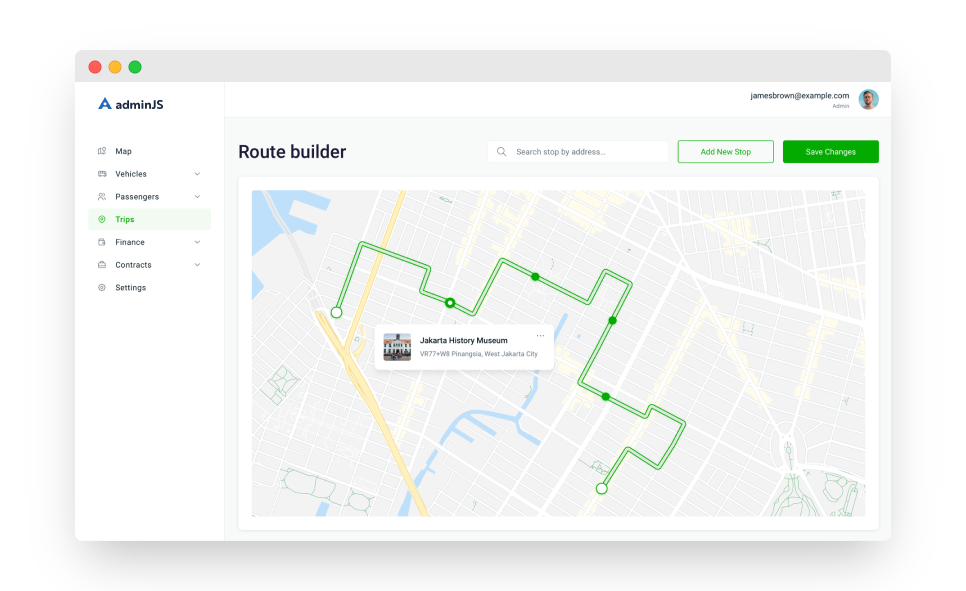Click the Add New Stop button

(725, 152)
